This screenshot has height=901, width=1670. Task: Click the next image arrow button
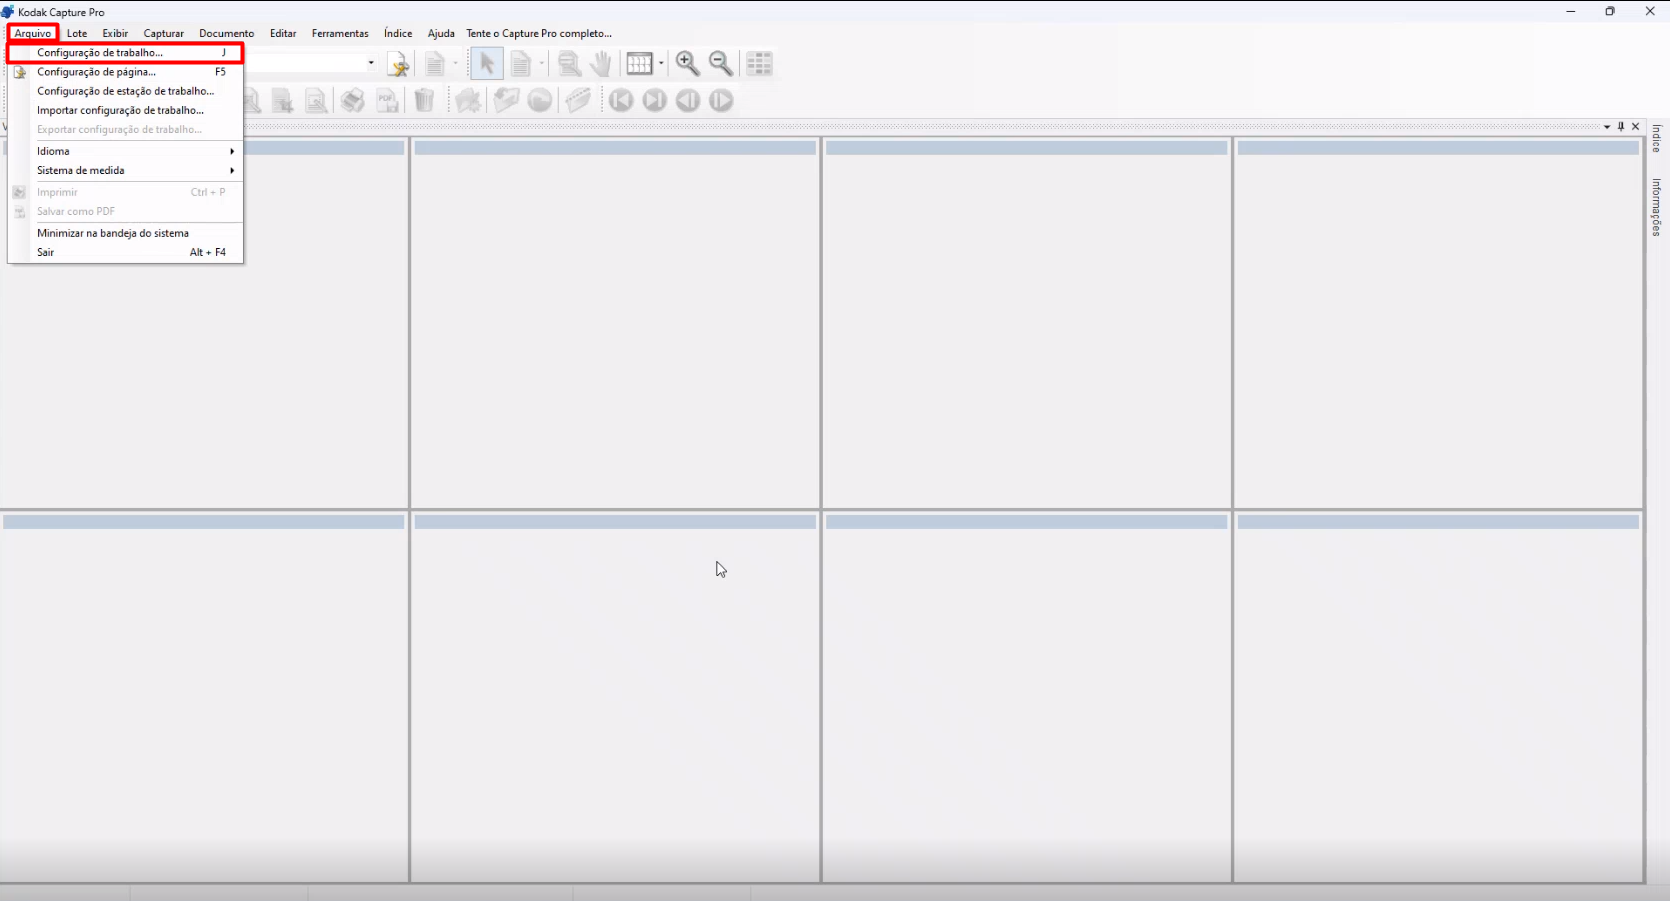point(721,100)
